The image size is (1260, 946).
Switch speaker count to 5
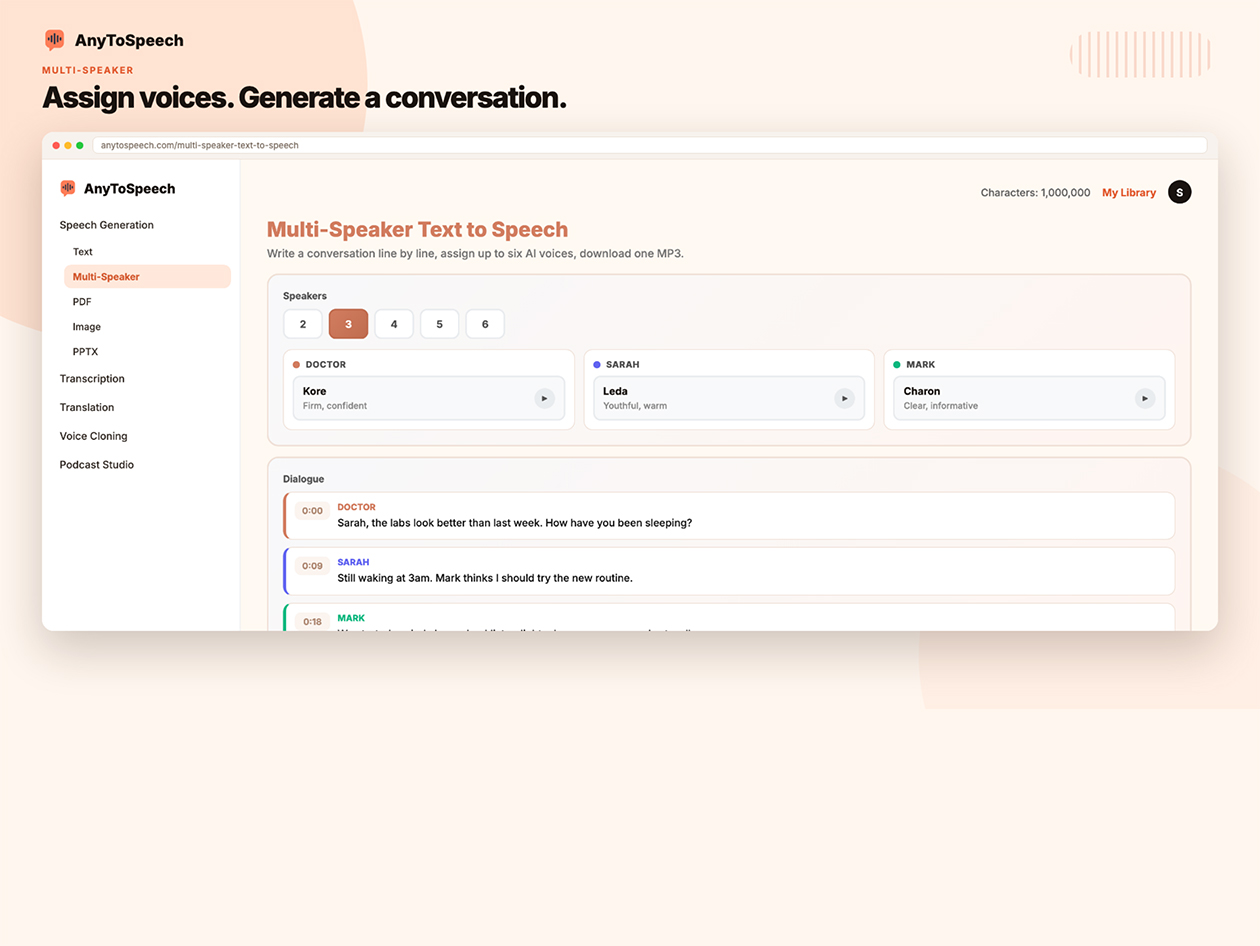(x=440, y=324)
